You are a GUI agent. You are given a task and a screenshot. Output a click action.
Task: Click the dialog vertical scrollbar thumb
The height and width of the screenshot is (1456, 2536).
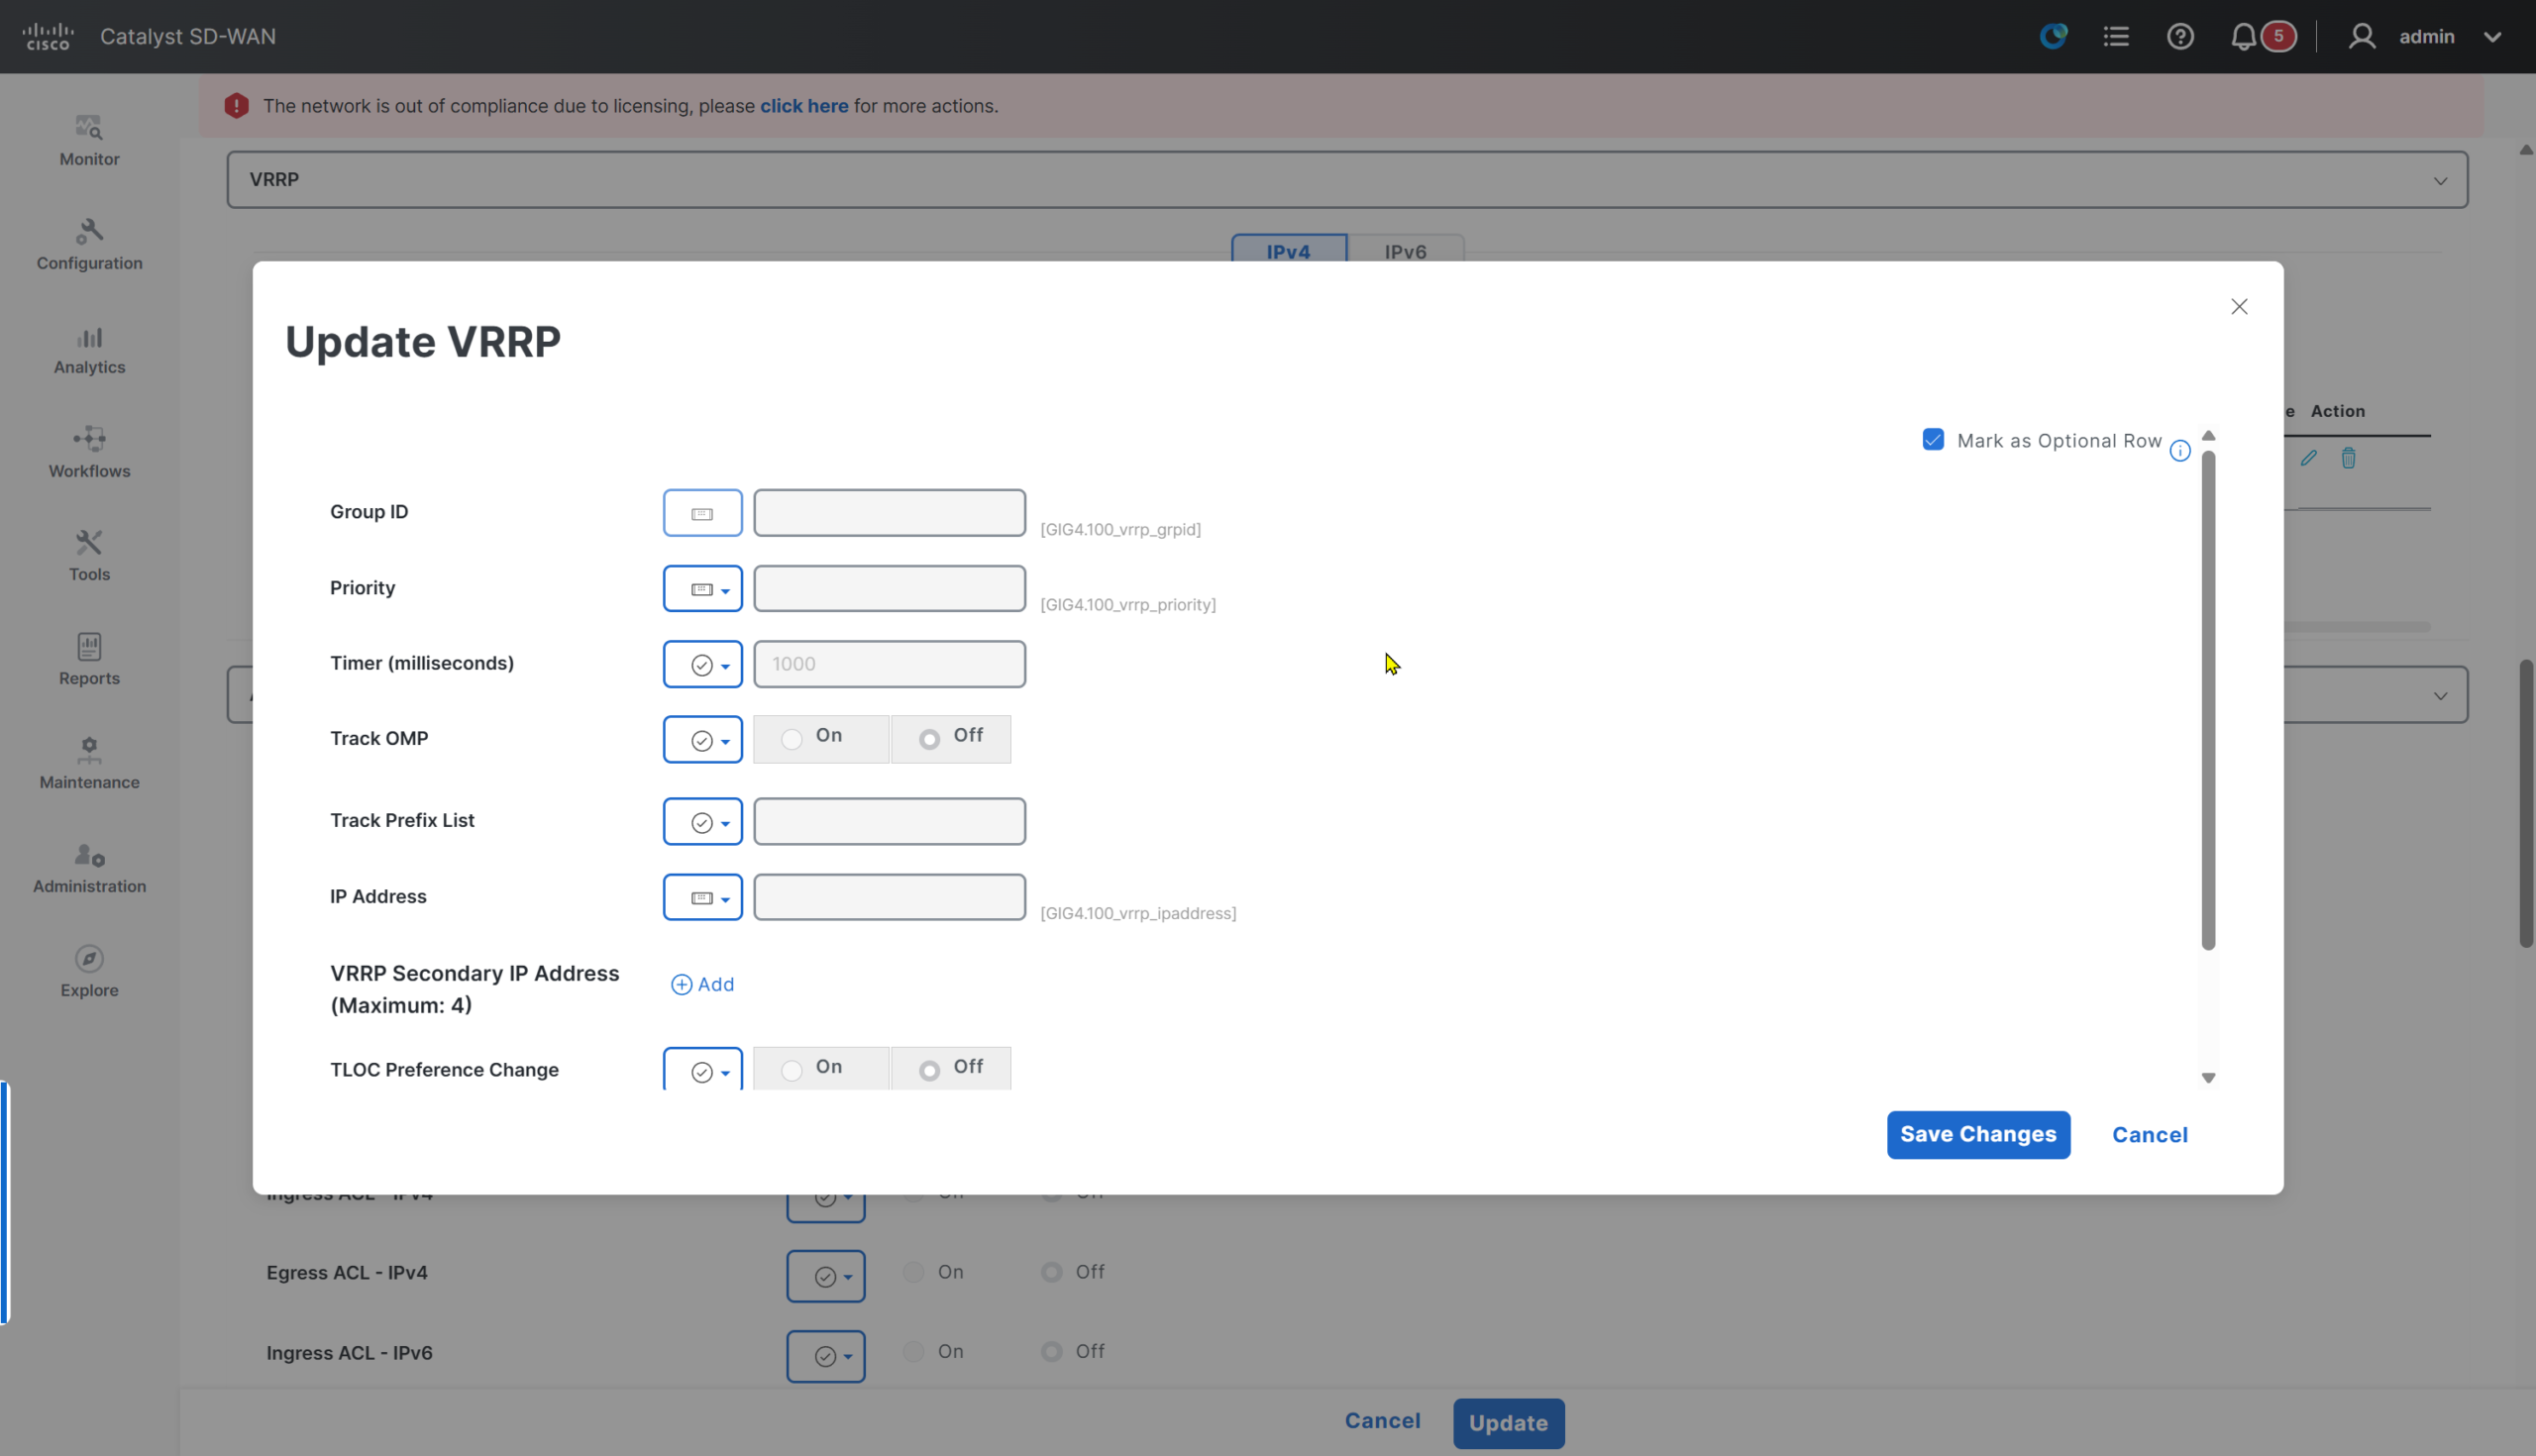pyautogui.click(x=2208, y=700)
